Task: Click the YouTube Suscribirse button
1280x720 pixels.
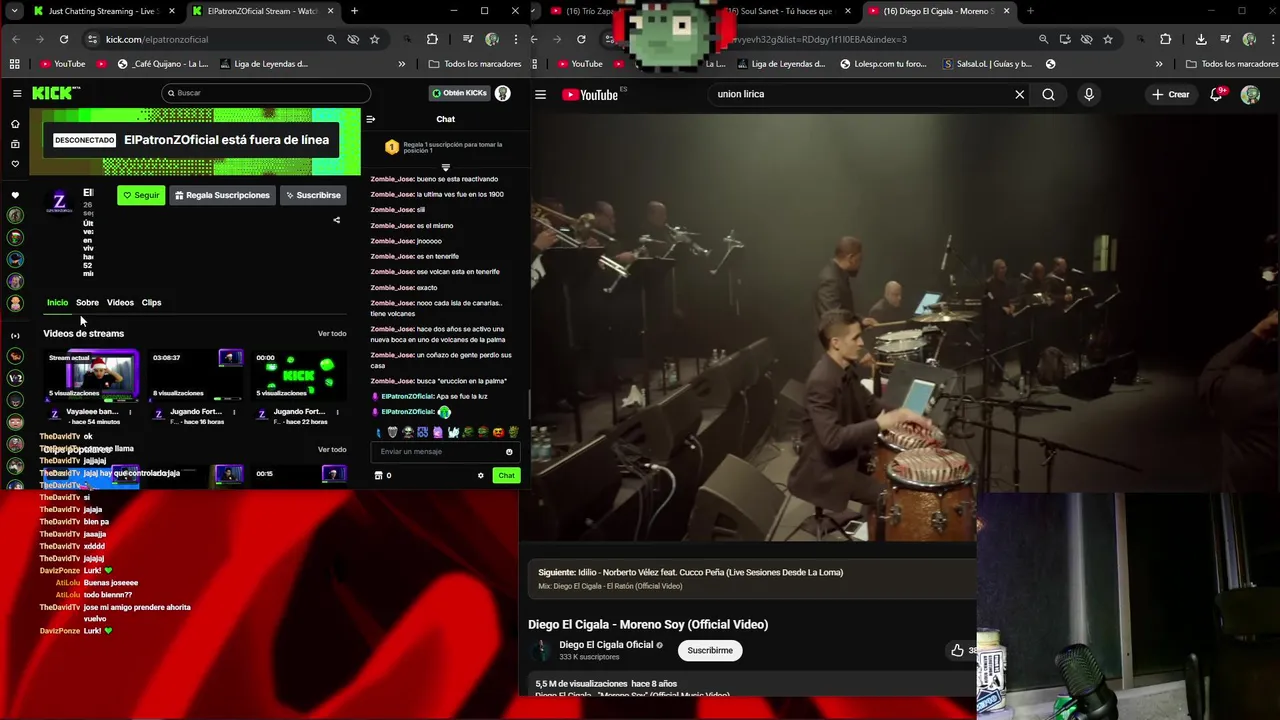Action: tap(710, 651)
